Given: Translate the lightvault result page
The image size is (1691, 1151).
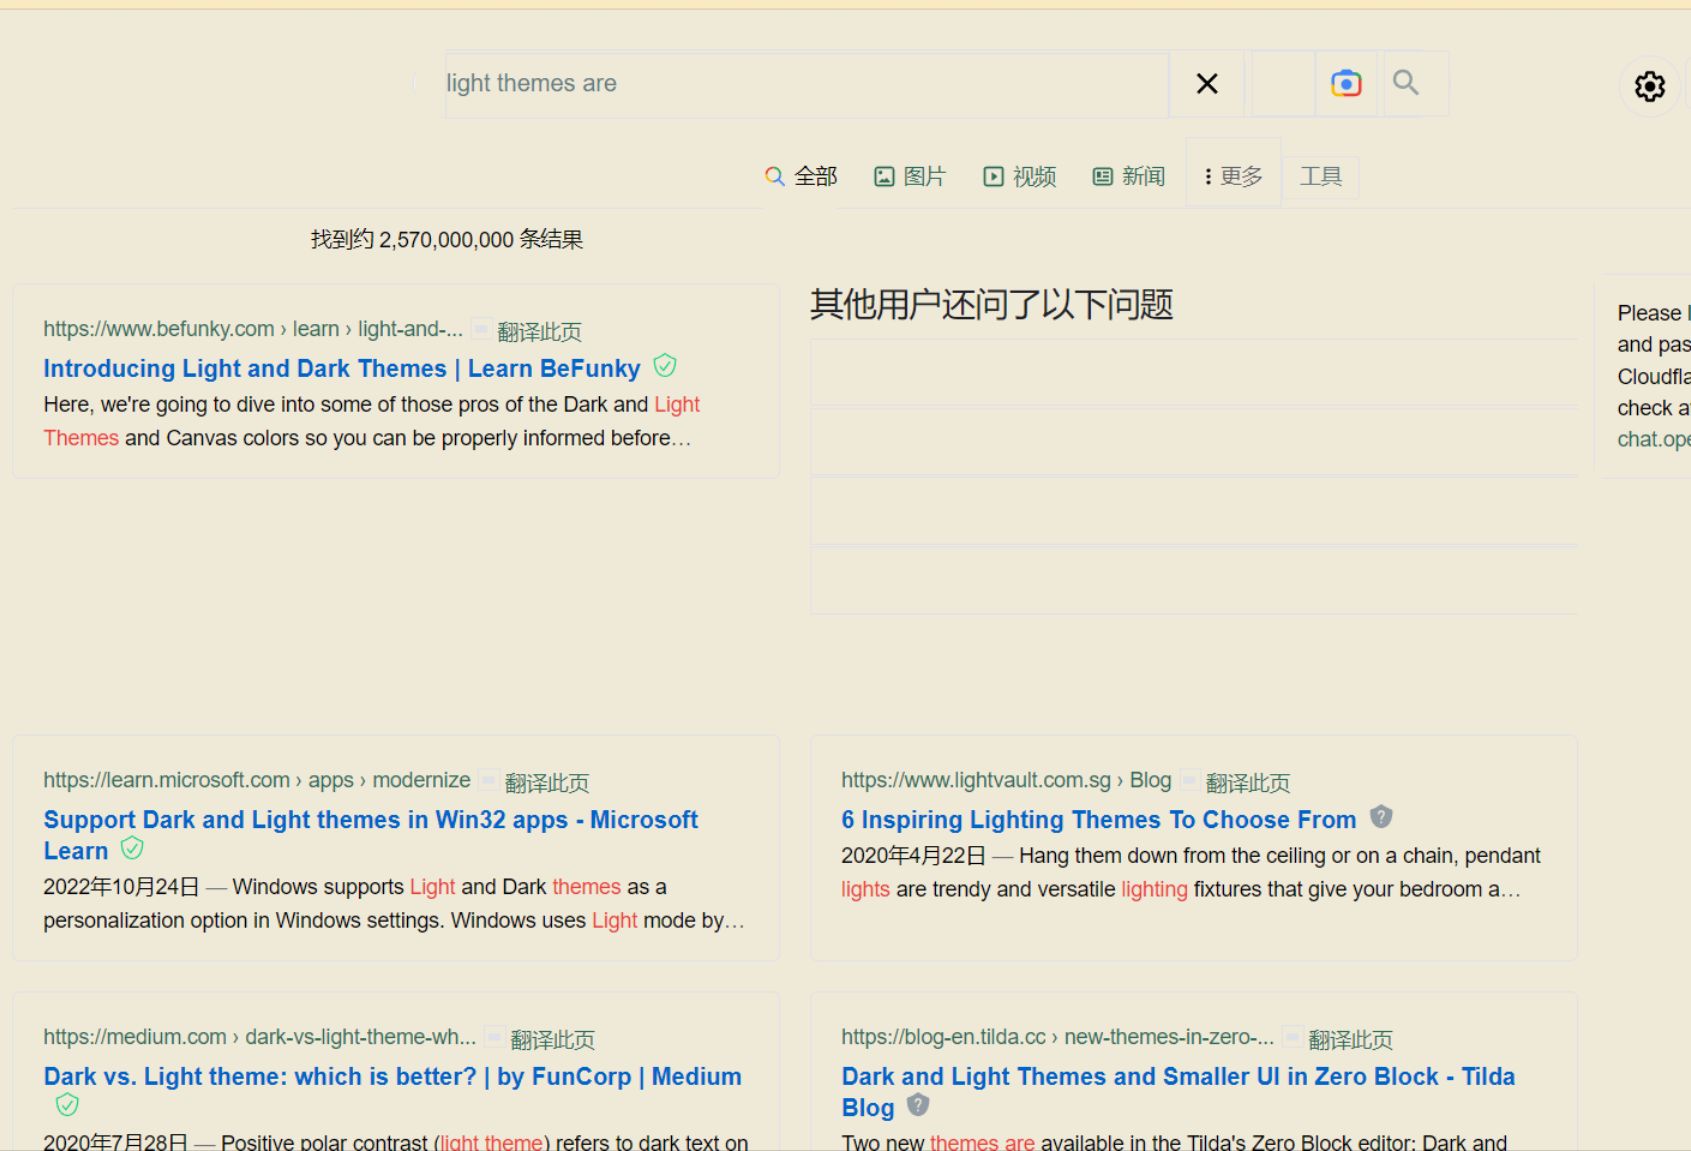Looking at the screenshot, I should (x=1248, y=782).
